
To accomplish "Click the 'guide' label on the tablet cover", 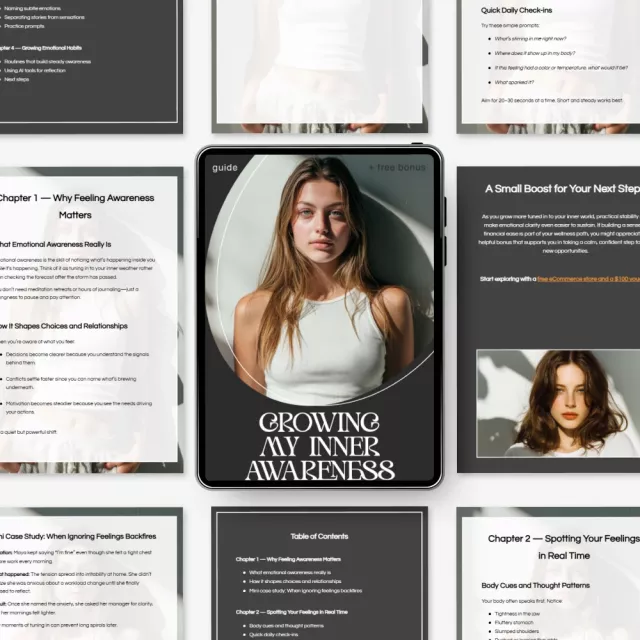I will tap(225, 167).
